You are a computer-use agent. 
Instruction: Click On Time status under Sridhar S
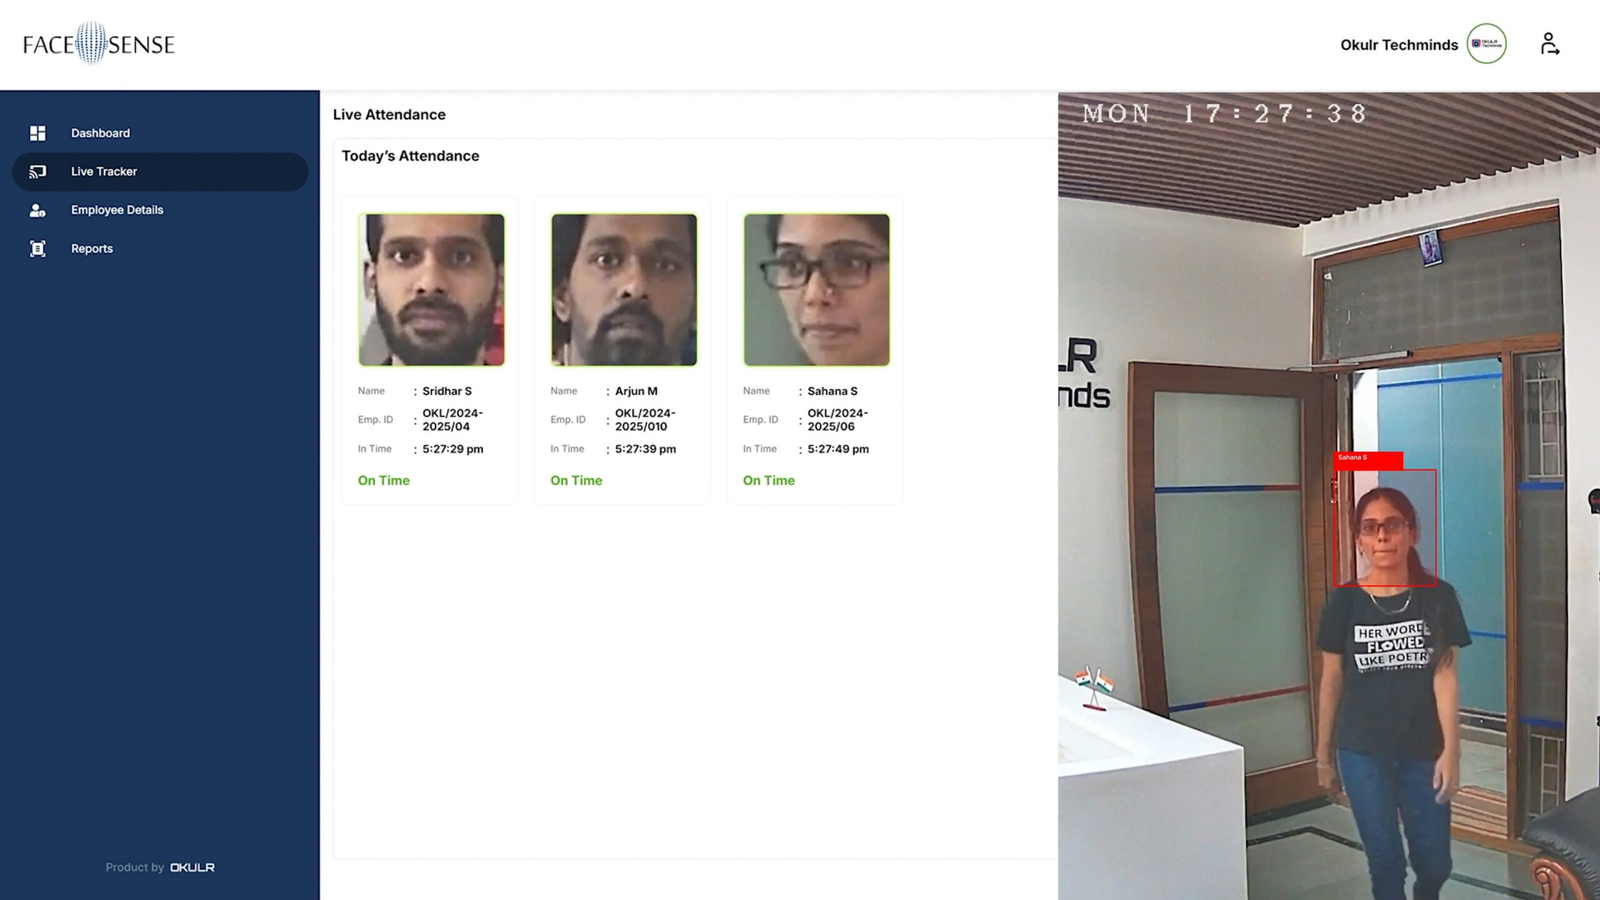(x=384, y=481)
